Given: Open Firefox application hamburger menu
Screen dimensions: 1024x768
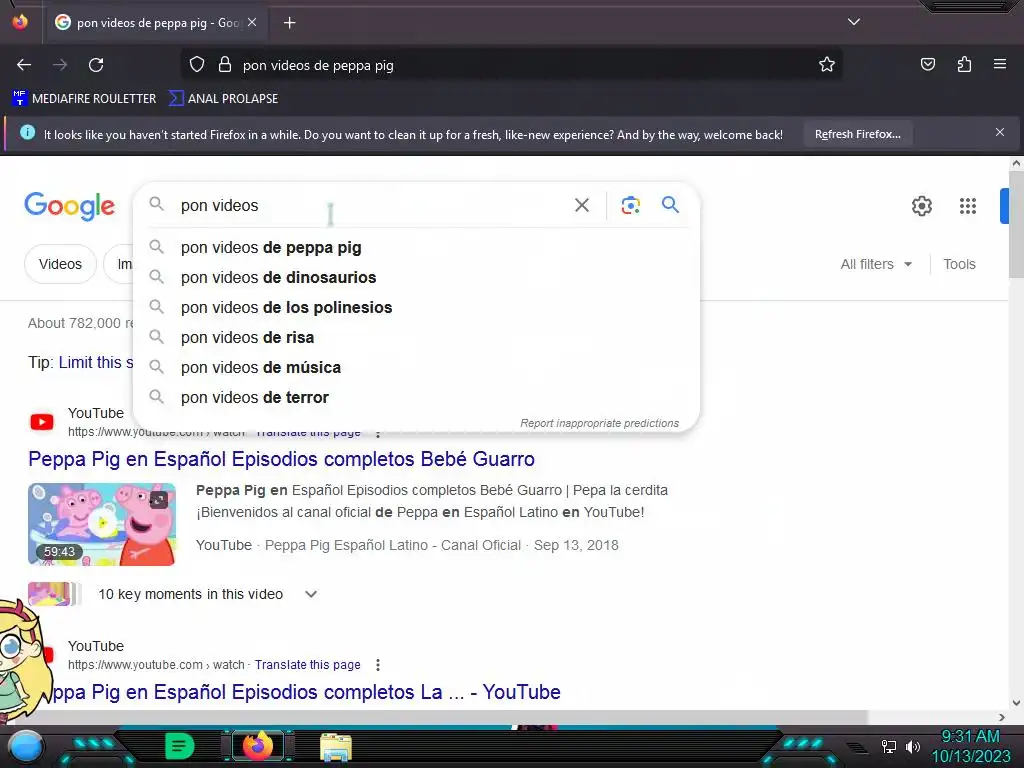Looking at the screenshot, I should pyautogui.click(x=1000, y=64).
